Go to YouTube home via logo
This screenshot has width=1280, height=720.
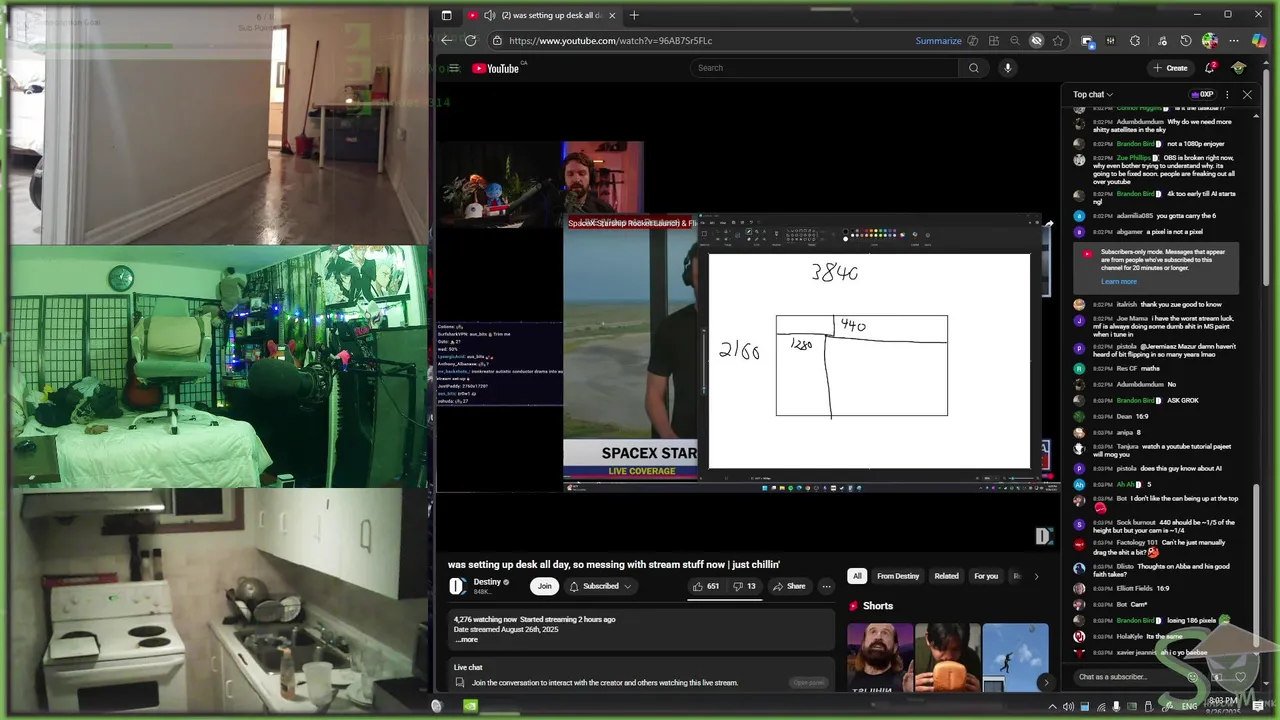click(x=496, y=68)
